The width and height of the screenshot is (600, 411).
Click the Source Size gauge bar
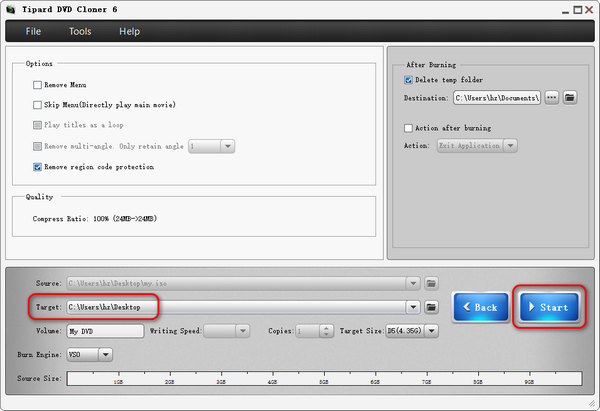point(324,378)
